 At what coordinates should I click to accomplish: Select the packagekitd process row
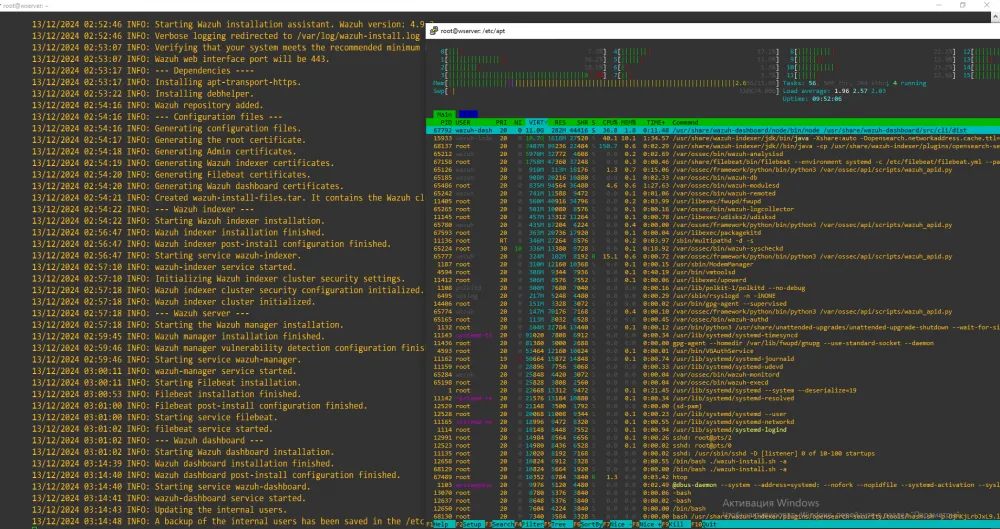coord(713,233)
